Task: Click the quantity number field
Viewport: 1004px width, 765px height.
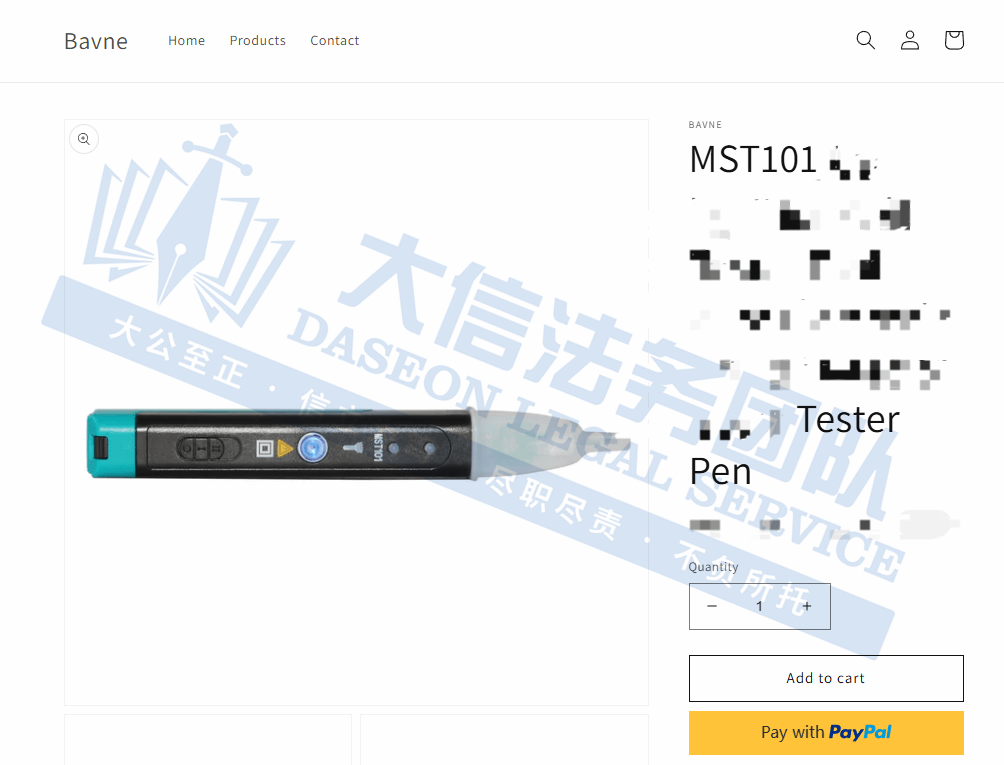Action: tap(759, 606)
